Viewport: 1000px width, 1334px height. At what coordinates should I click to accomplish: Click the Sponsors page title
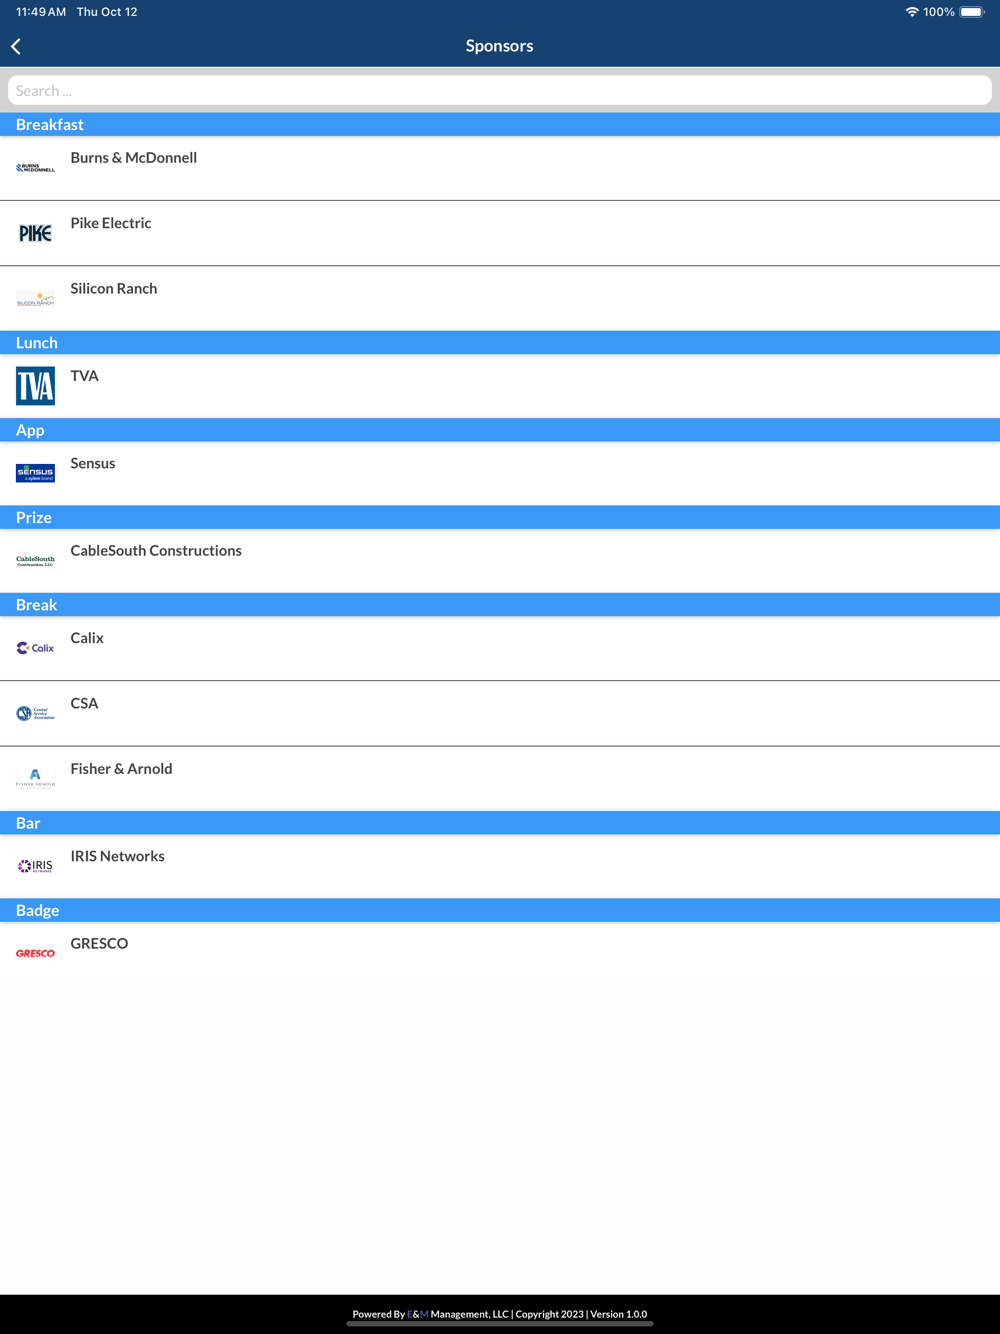499,46
